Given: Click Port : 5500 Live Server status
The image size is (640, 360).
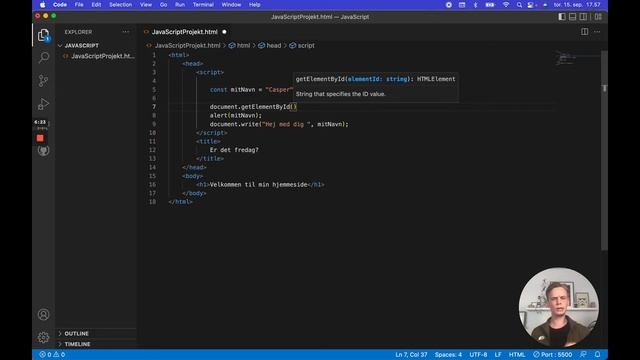Looking at the screenshot, I should [x=552, y=354].
